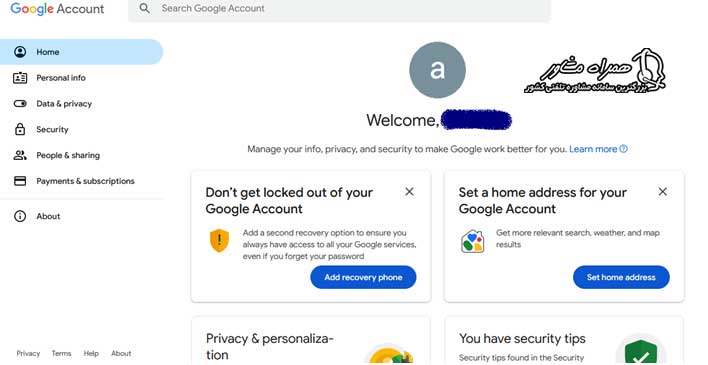
Task: Click the Data & privacy toggle icon
Action: [x=20, y=103]
